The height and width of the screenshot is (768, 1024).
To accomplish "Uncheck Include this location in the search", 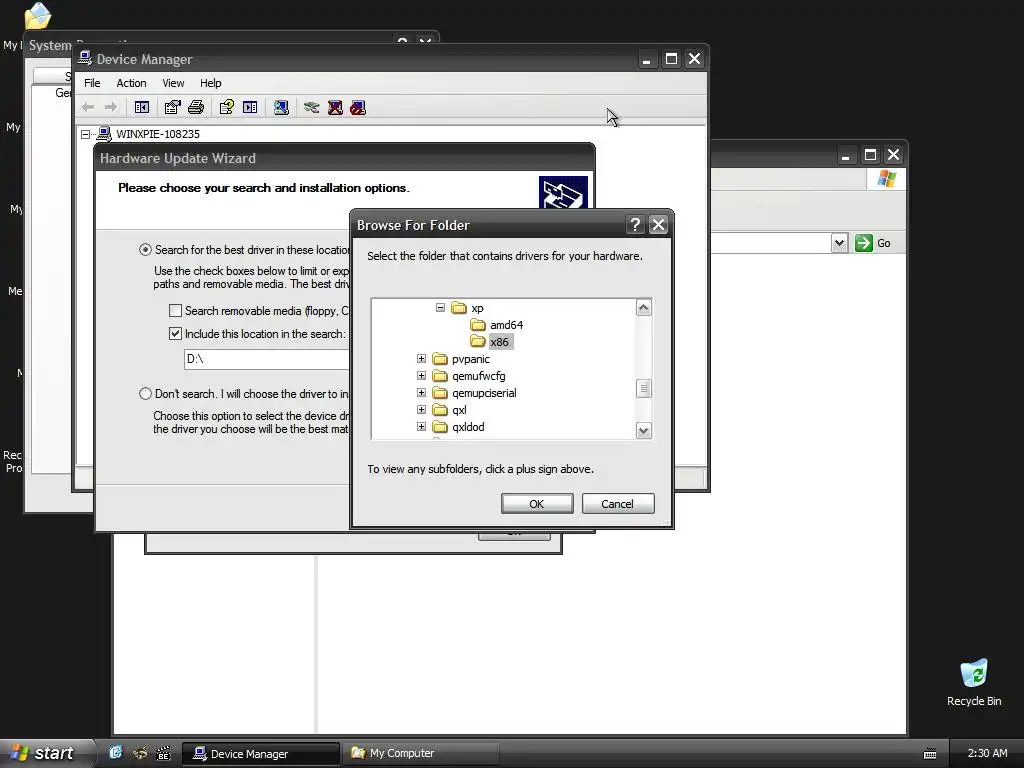I will 175,333.
